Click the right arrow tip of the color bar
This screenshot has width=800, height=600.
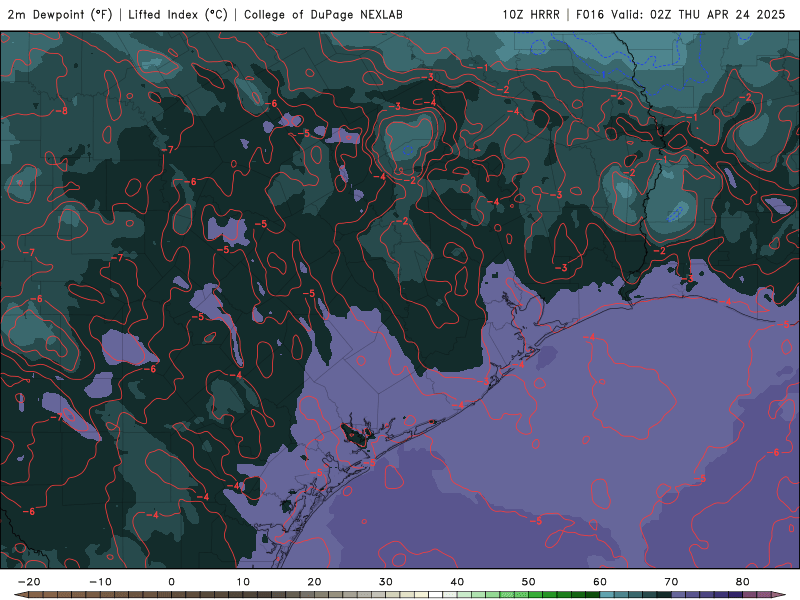coord(780,595)
